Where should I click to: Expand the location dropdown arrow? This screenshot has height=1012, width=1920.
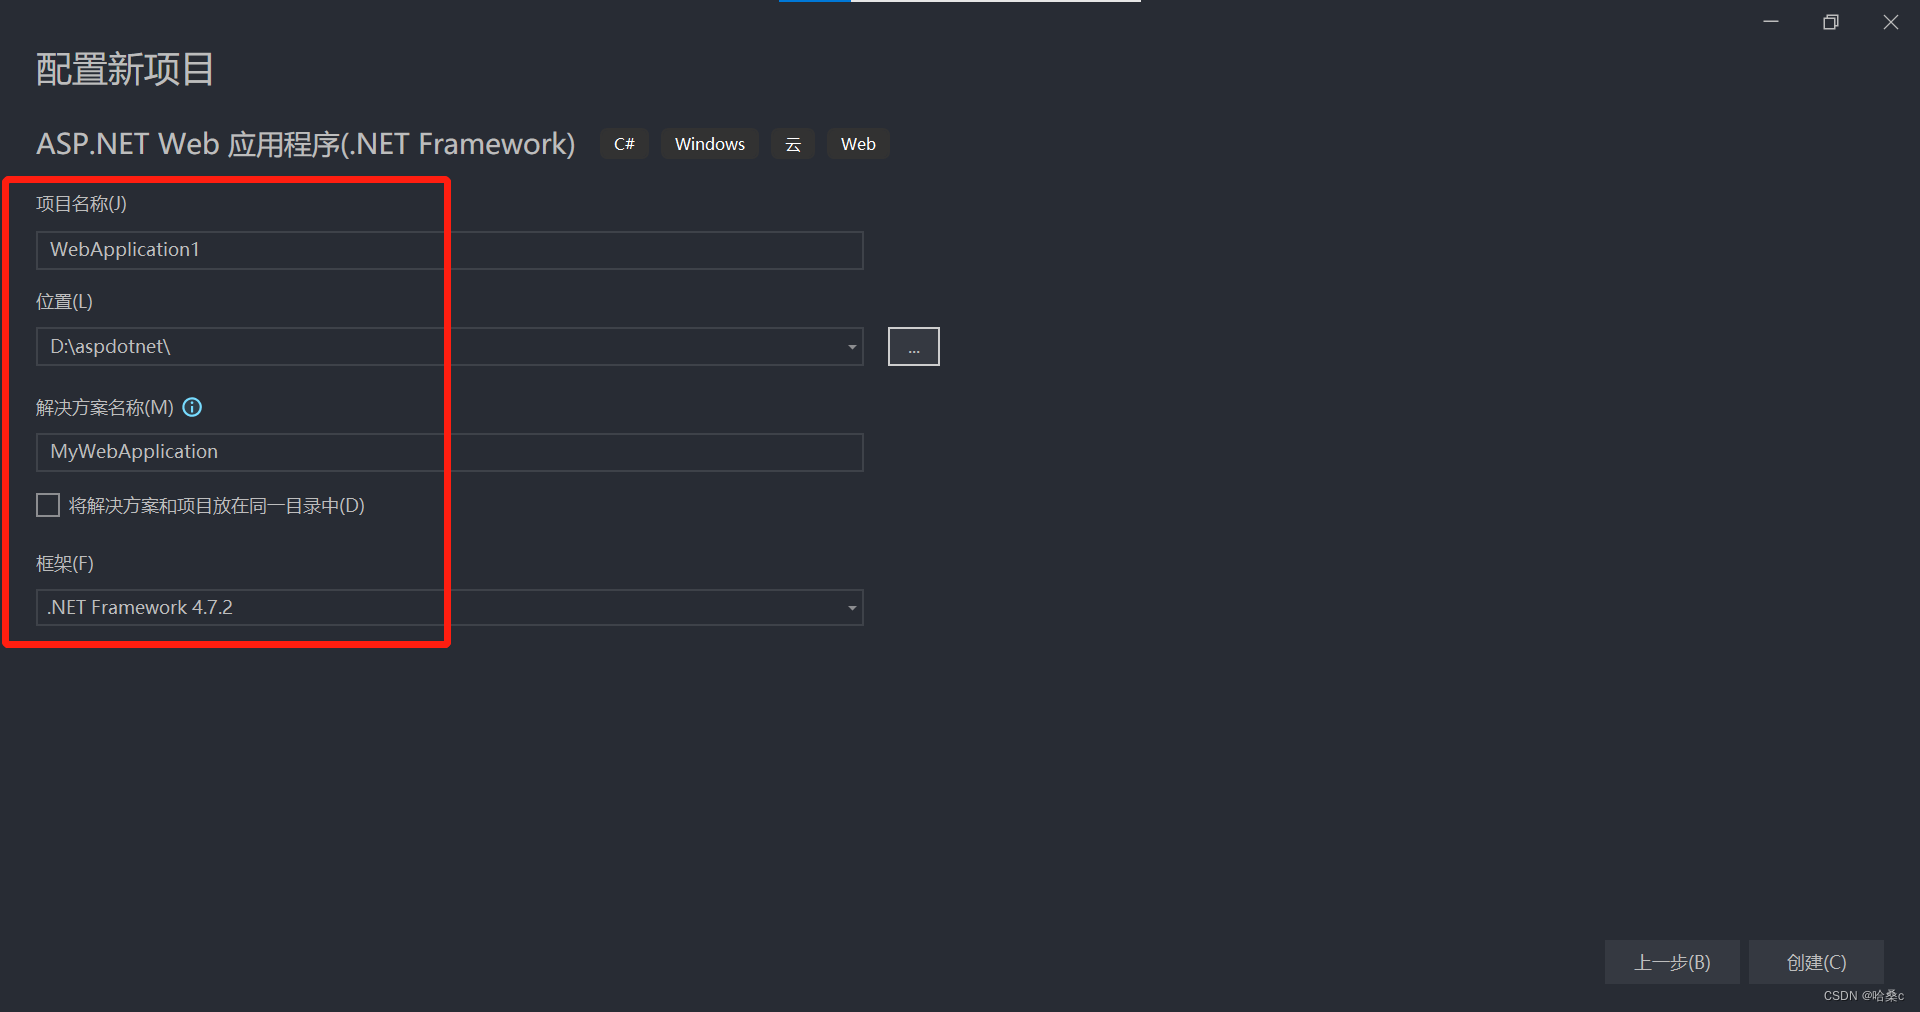852,347
